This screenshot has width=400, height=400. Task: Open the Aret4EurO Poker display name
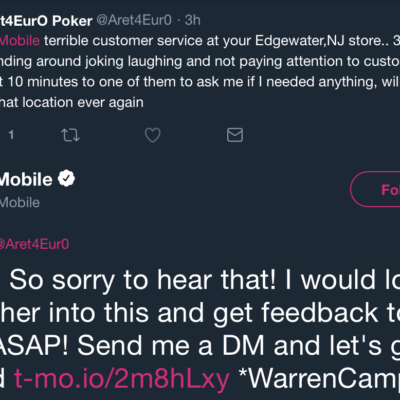click(46, 21)
